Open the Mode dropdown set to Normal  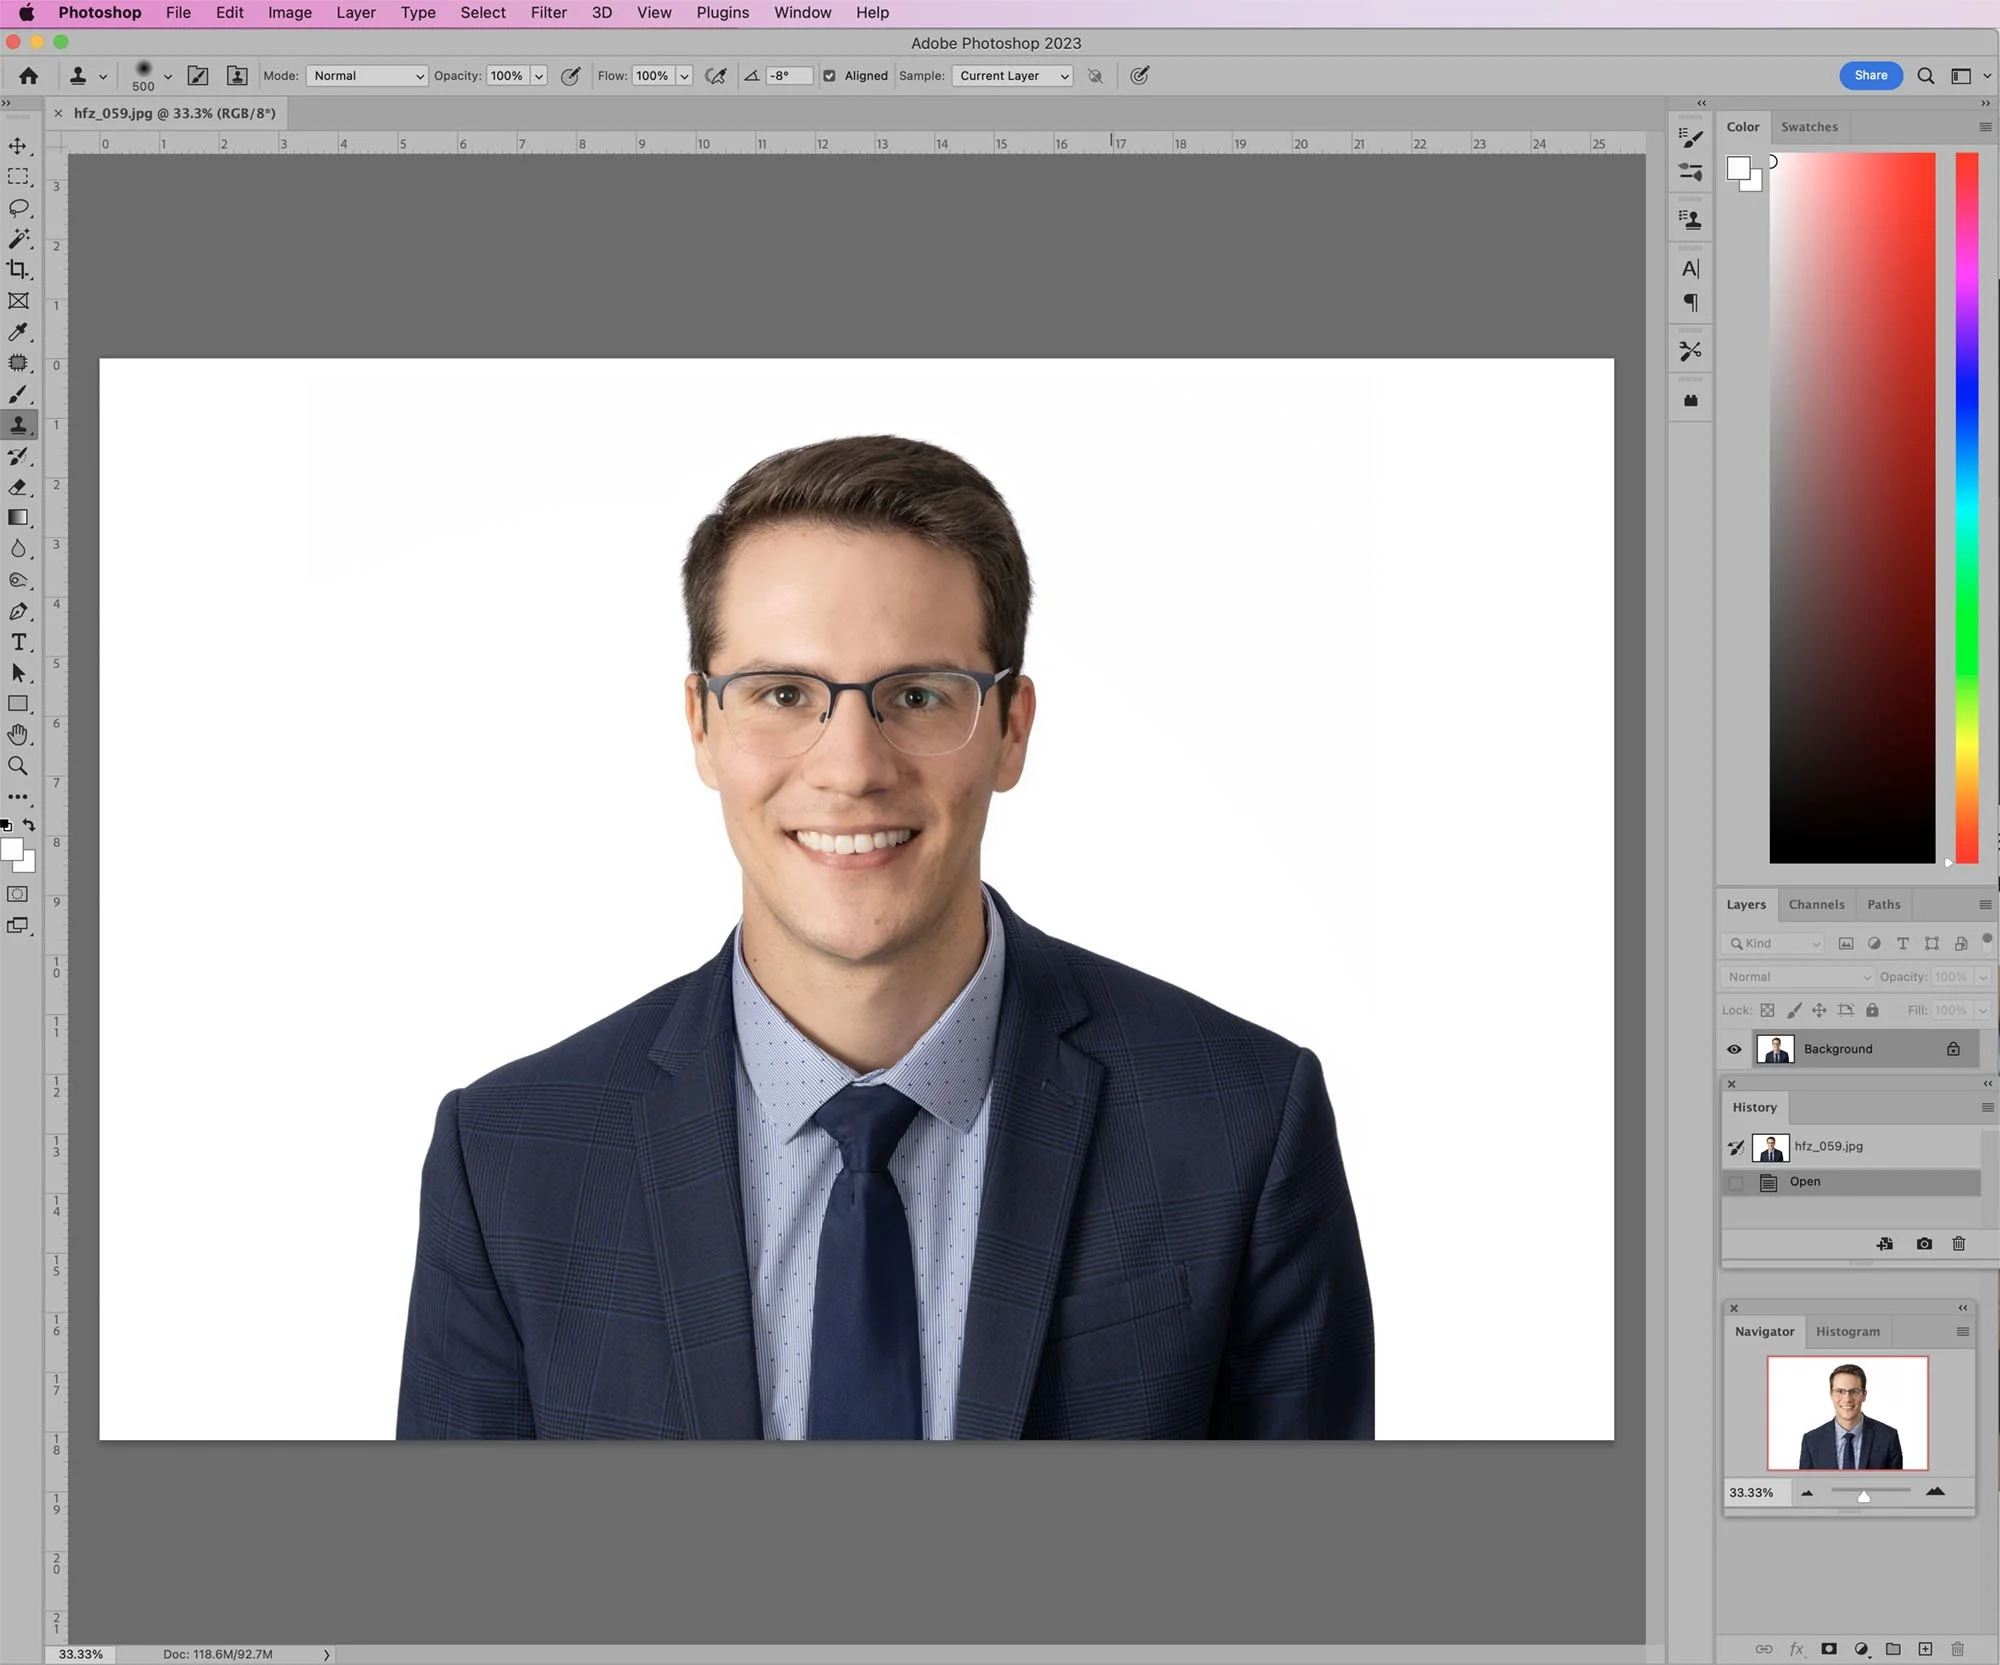[x=366, y=76]
